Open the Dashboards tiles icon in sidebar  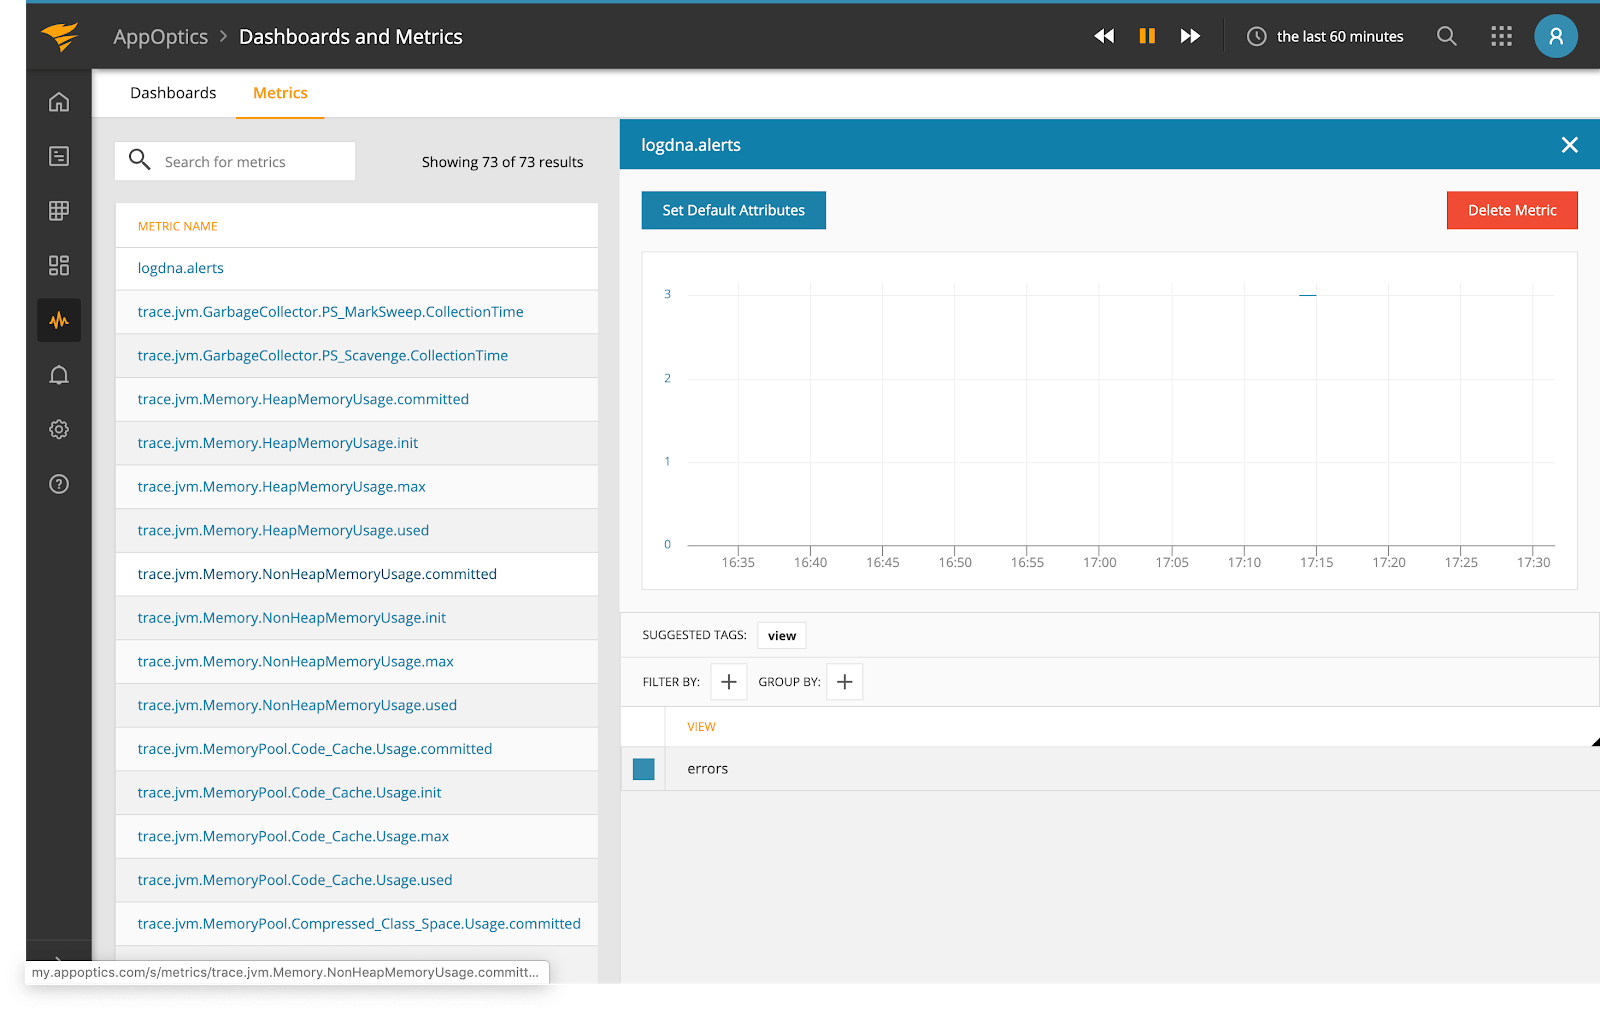tap(59, 265)
